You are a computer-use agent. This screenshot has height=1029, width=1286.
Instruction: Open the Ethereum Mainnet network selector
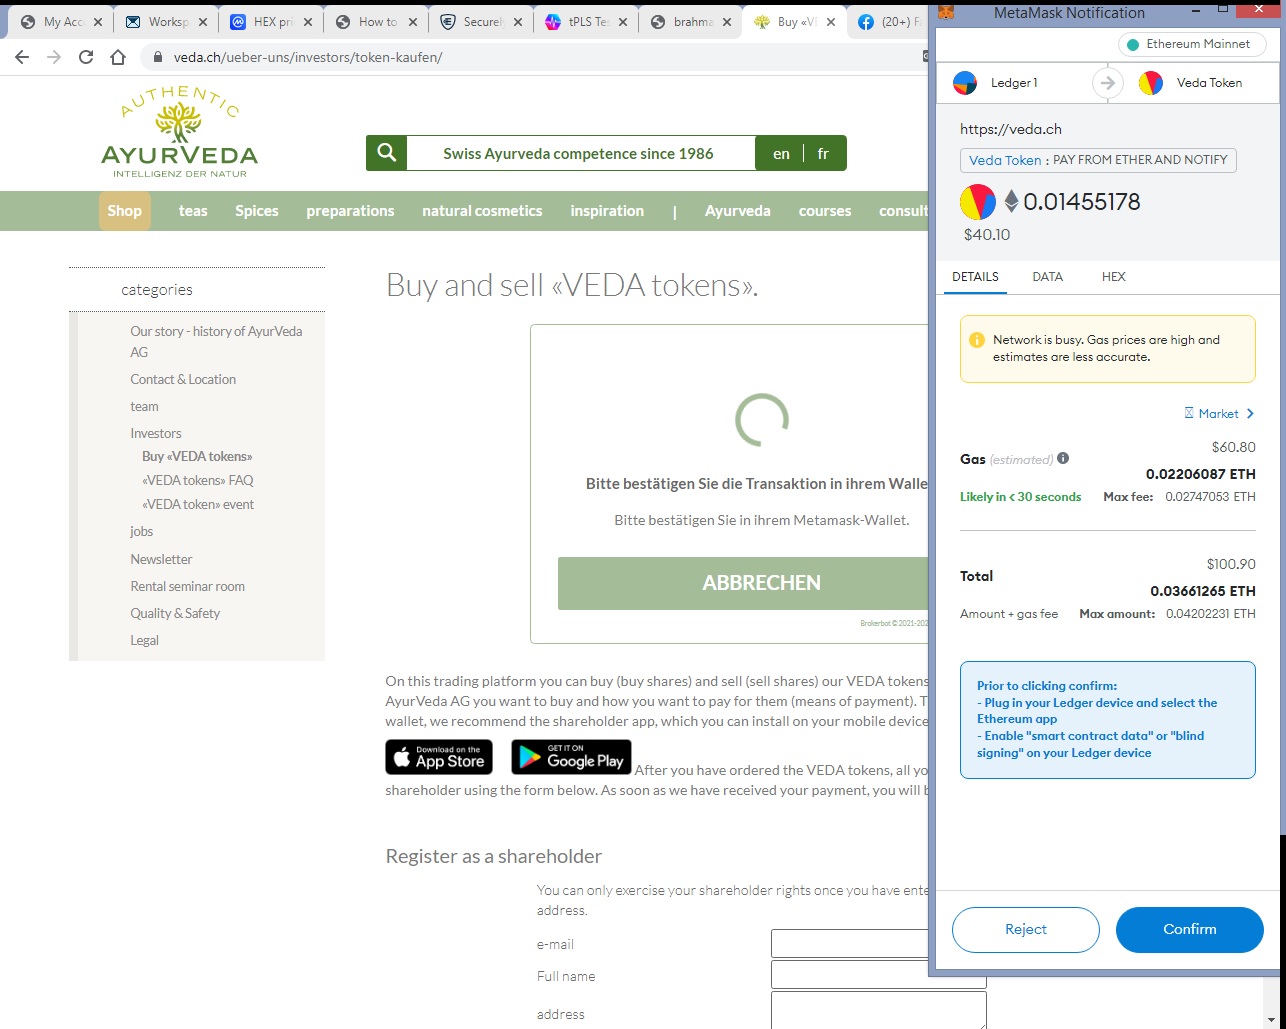[1191, 44]
